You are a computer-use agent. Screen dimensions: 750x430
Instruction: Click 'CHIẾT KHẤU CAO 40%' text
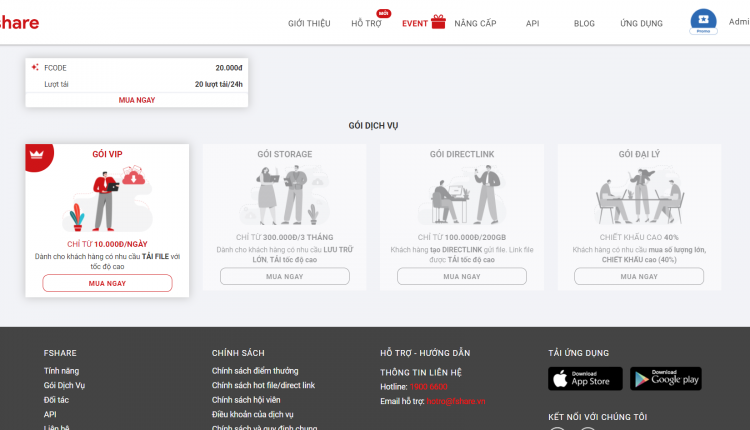639,237
